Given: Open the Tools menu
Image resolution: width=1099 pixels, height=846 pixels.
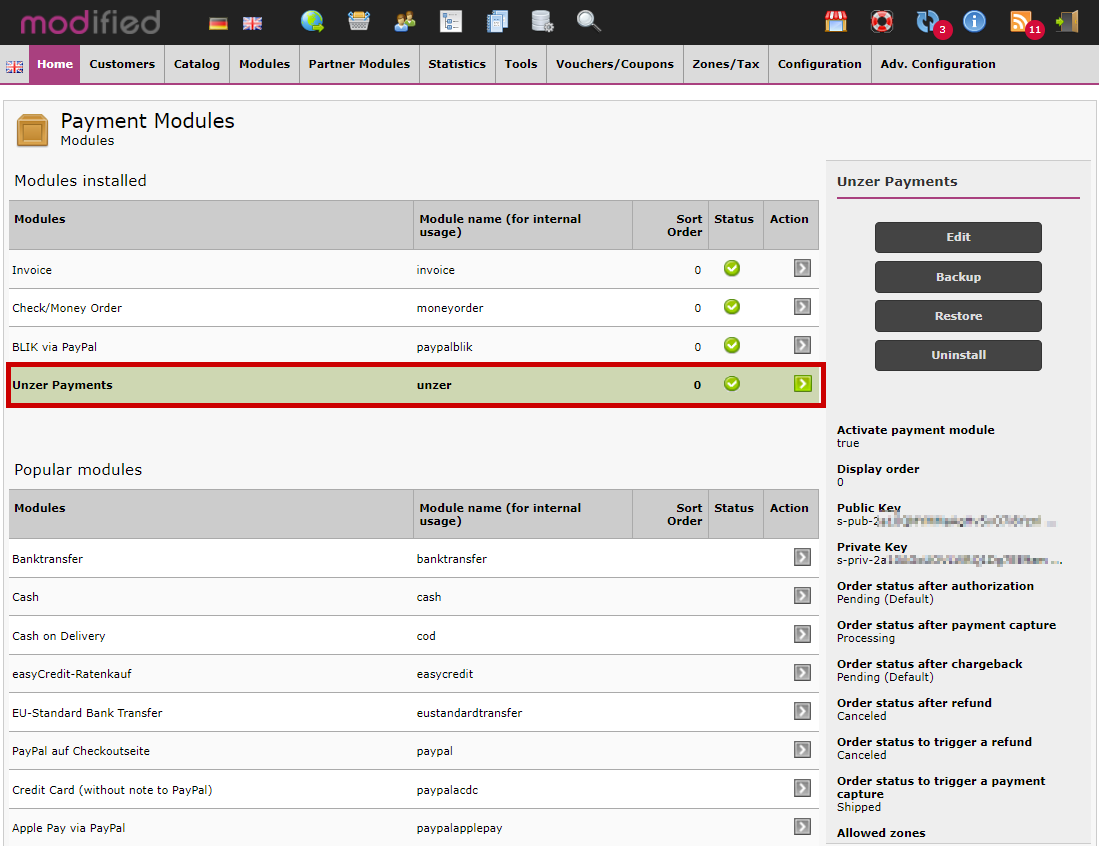Looking at the screenshot, I should (521, 64).
